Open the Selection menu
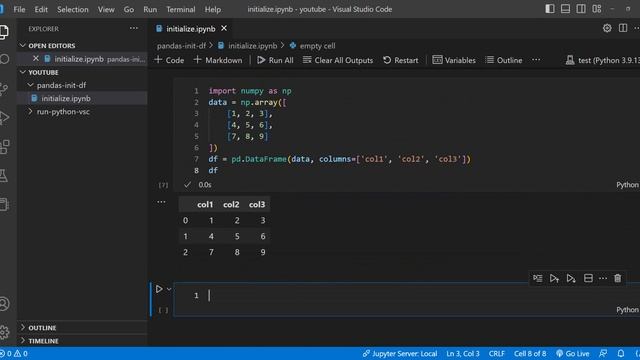This screenshot has width=640, height=360. click(x=73, y=9)
